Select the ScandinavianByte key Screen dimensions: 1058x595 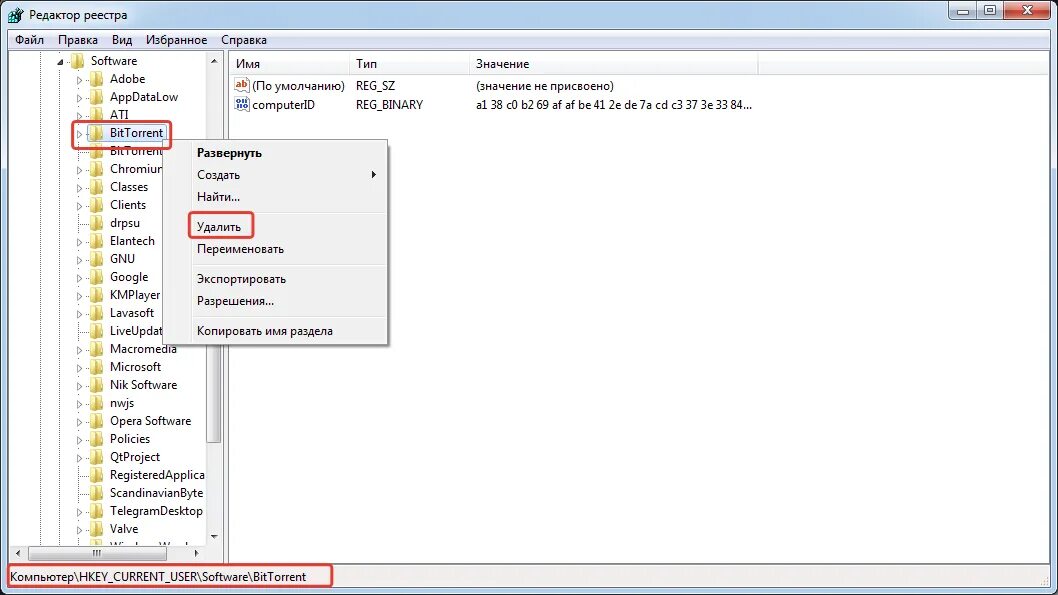[x=157, y=493]
